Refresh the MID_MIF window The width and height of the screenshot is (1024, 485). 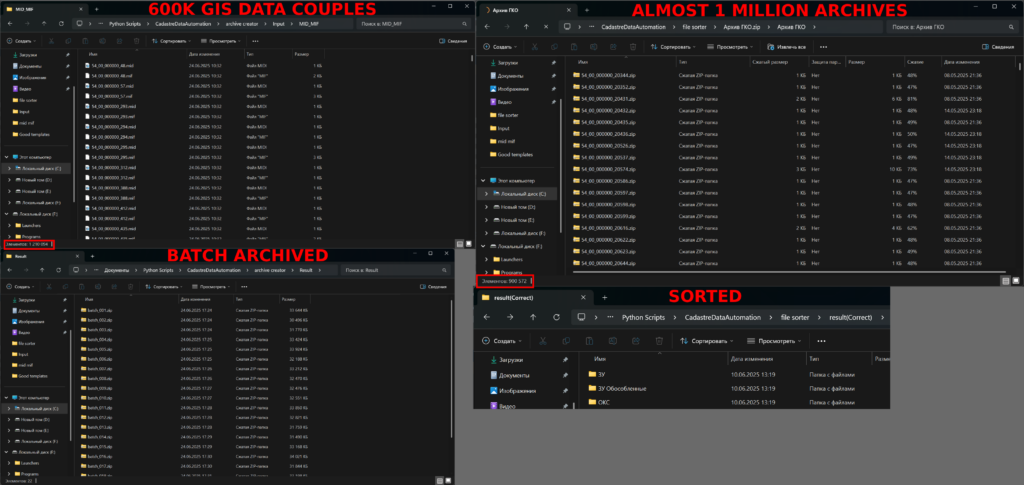tap(61, 23)
